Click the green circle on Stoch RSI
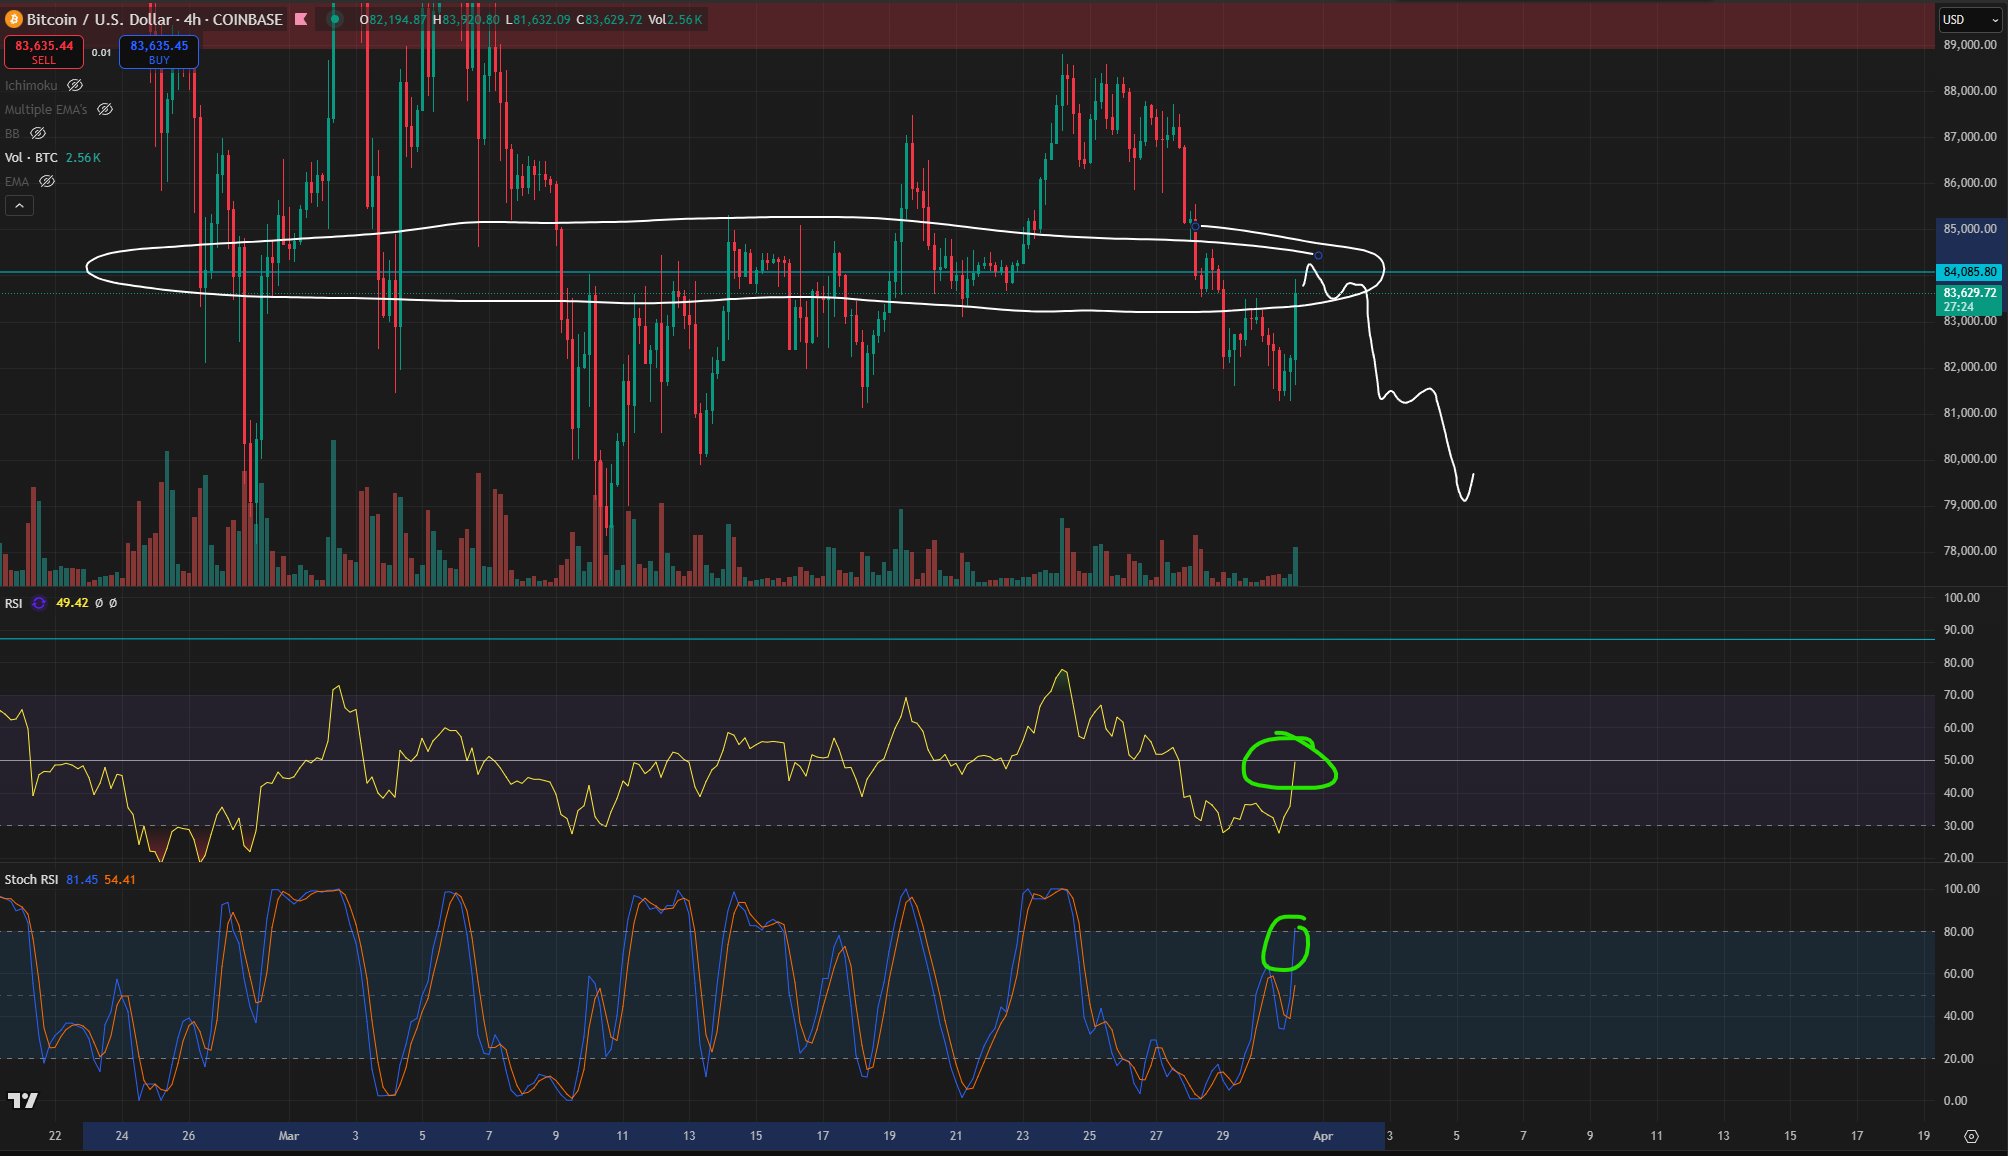The width and height of the screenshot is (2008, 1156). [1286, 943]
